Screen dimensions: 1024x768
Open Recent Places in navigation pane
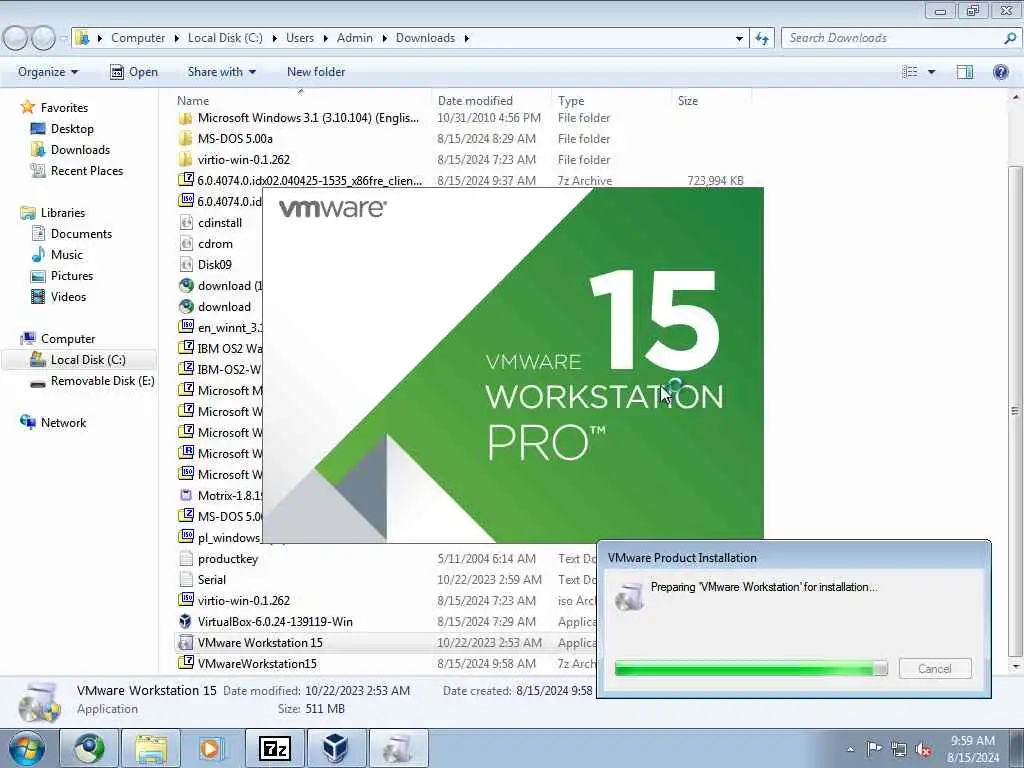86,170
